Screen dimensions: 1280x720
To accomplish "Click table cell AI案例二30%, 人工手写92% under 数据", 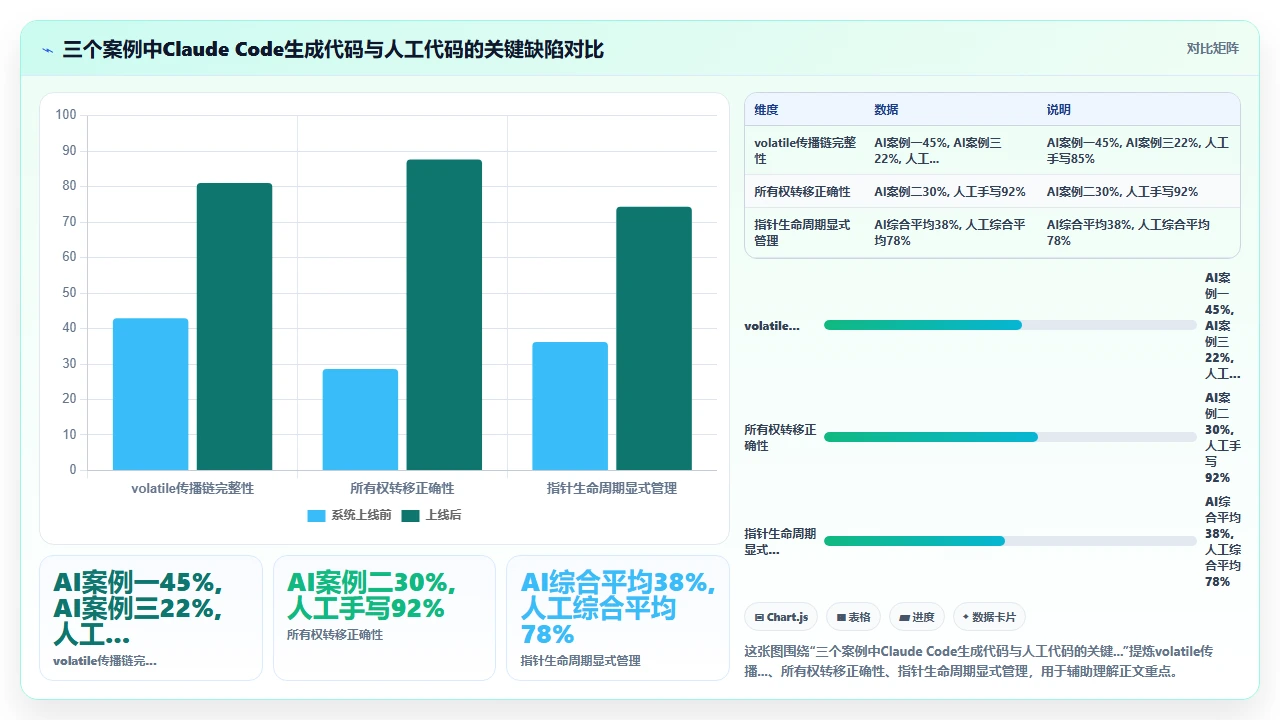I will point(950,192).
